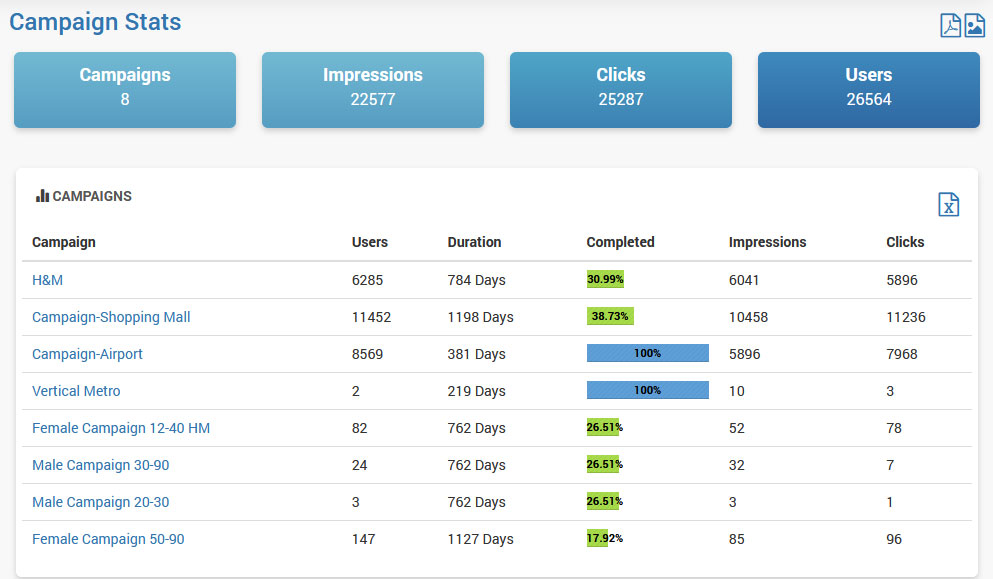Export campaign stats as PDF
The height and width of the screenshot is (579, 993).
point(950,25)
